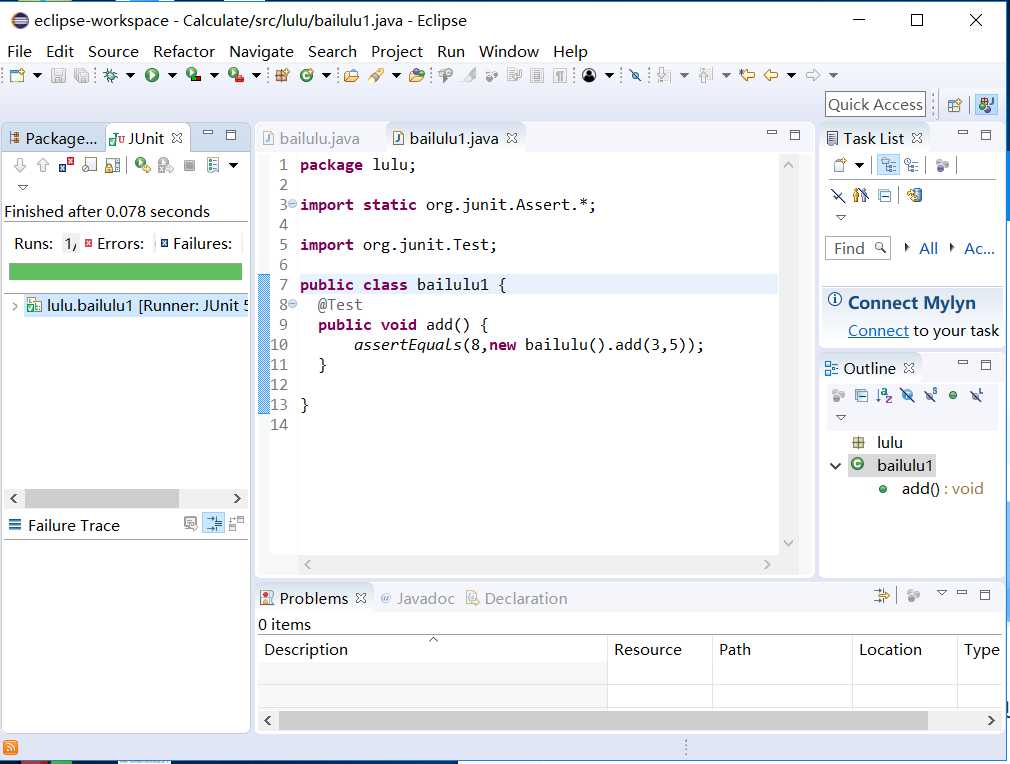Open the Run button dropdown arrow
The width and height of the screenshot is (1010, 764).
(x=172, y=76)
